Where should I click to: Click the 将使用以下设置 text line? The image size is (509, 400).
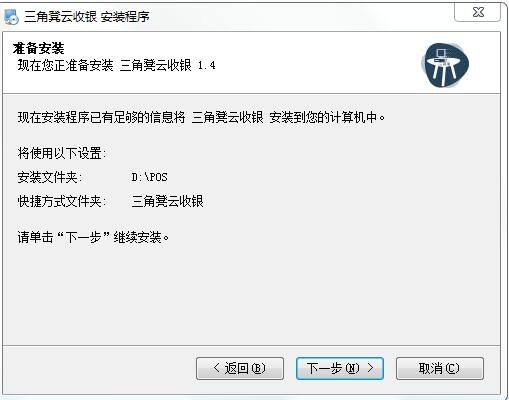(x=62, y=153)
